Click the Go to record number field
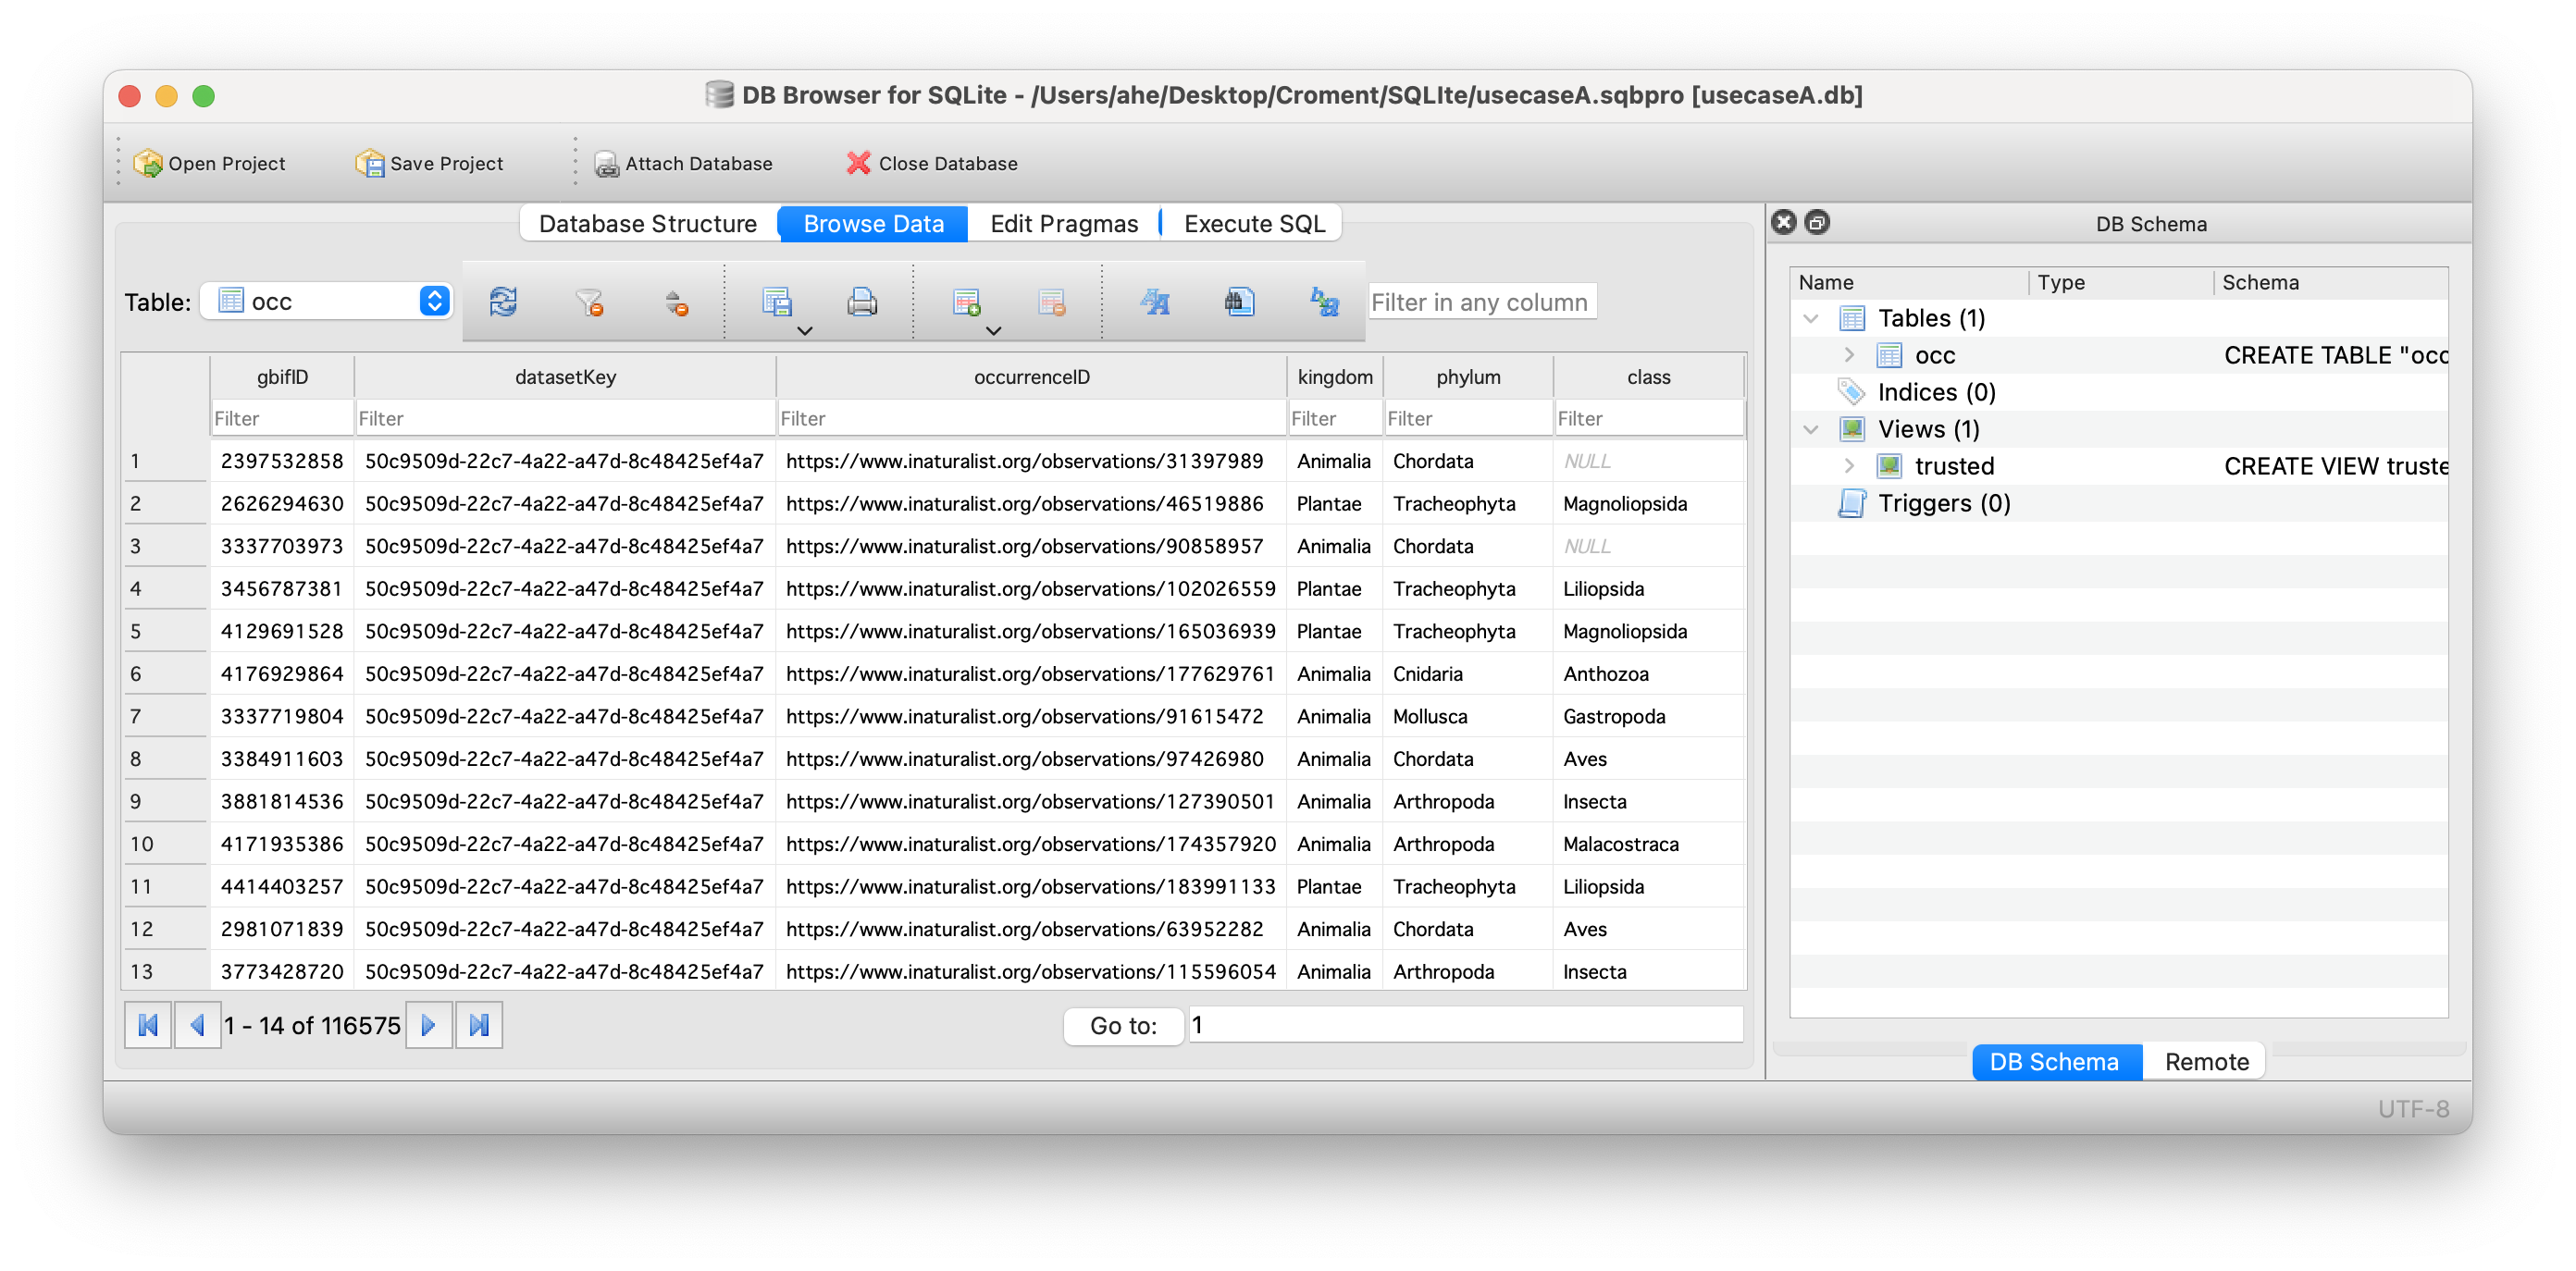Image resolution: width=2576 pixels, height=1271 pixels. [x=1464, y=1025]
